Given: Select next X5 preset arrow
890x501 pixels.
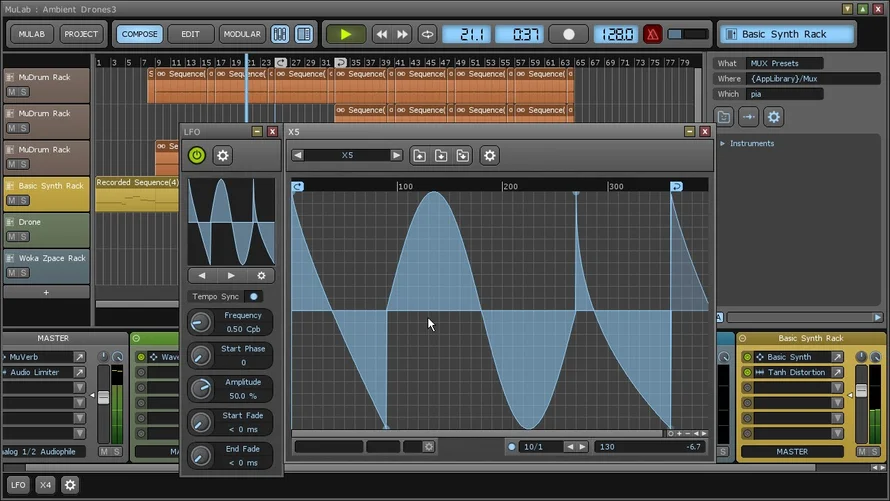Looking at the screenshot, I should [x=396, y=155].
